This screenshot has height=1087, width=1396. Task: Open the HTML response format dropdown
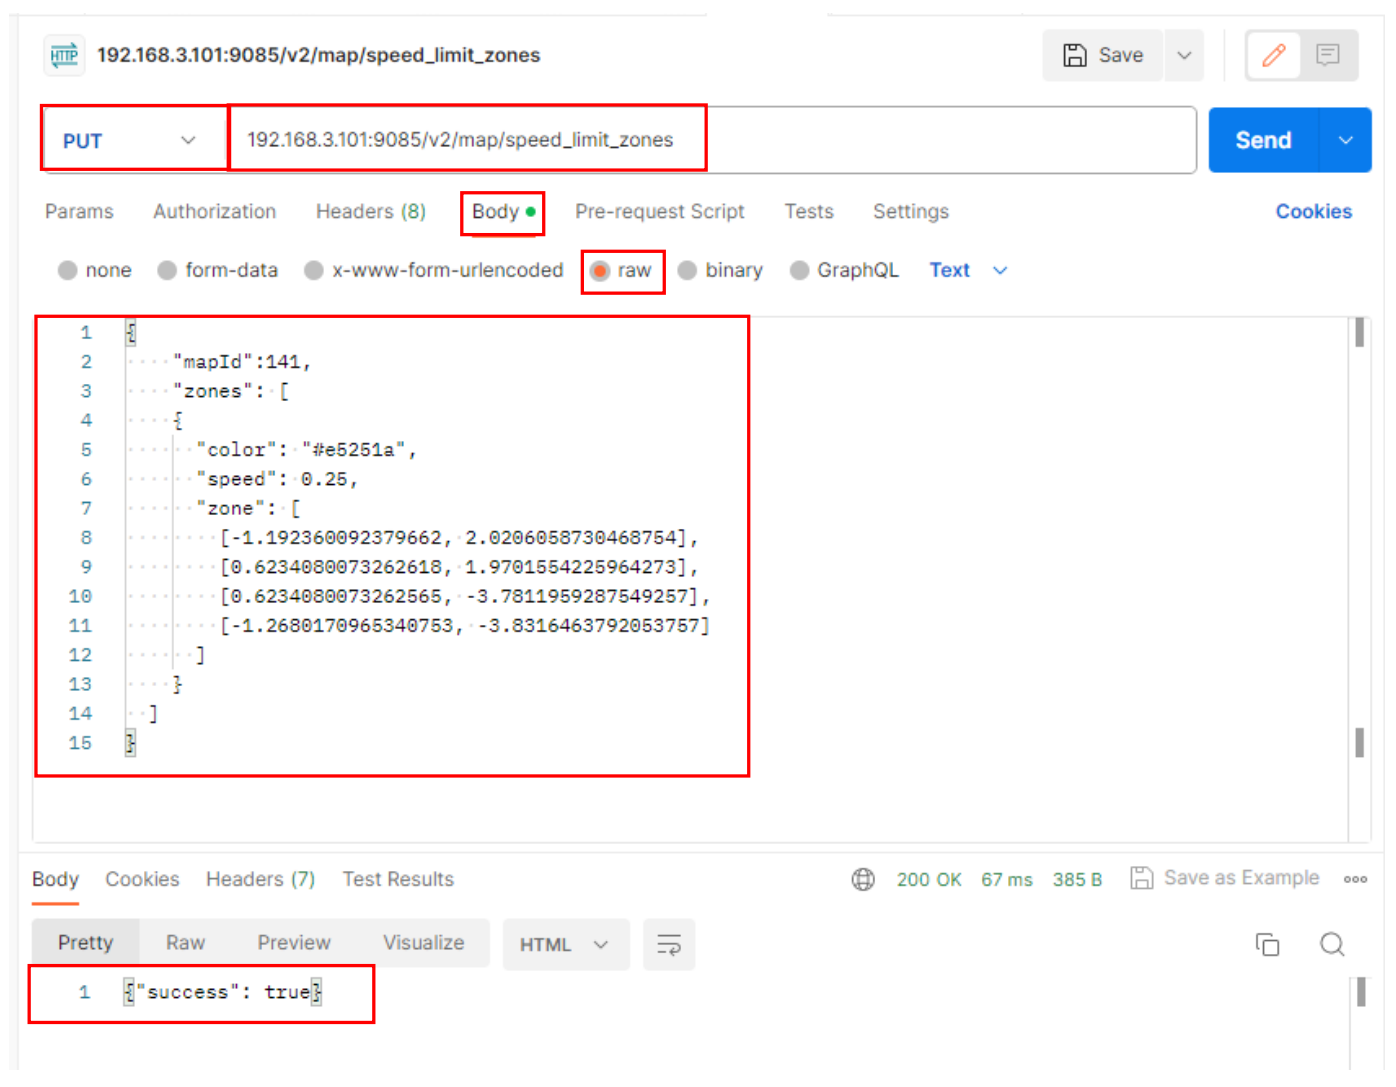(x=565, y=944)
